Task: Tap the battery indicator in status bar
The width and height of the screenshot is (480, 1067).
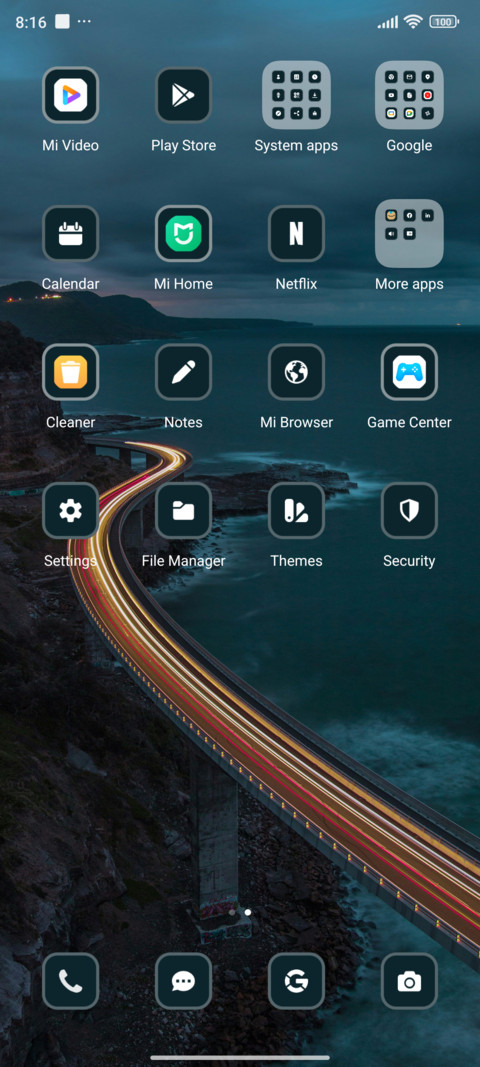Action: coord(444,22)
